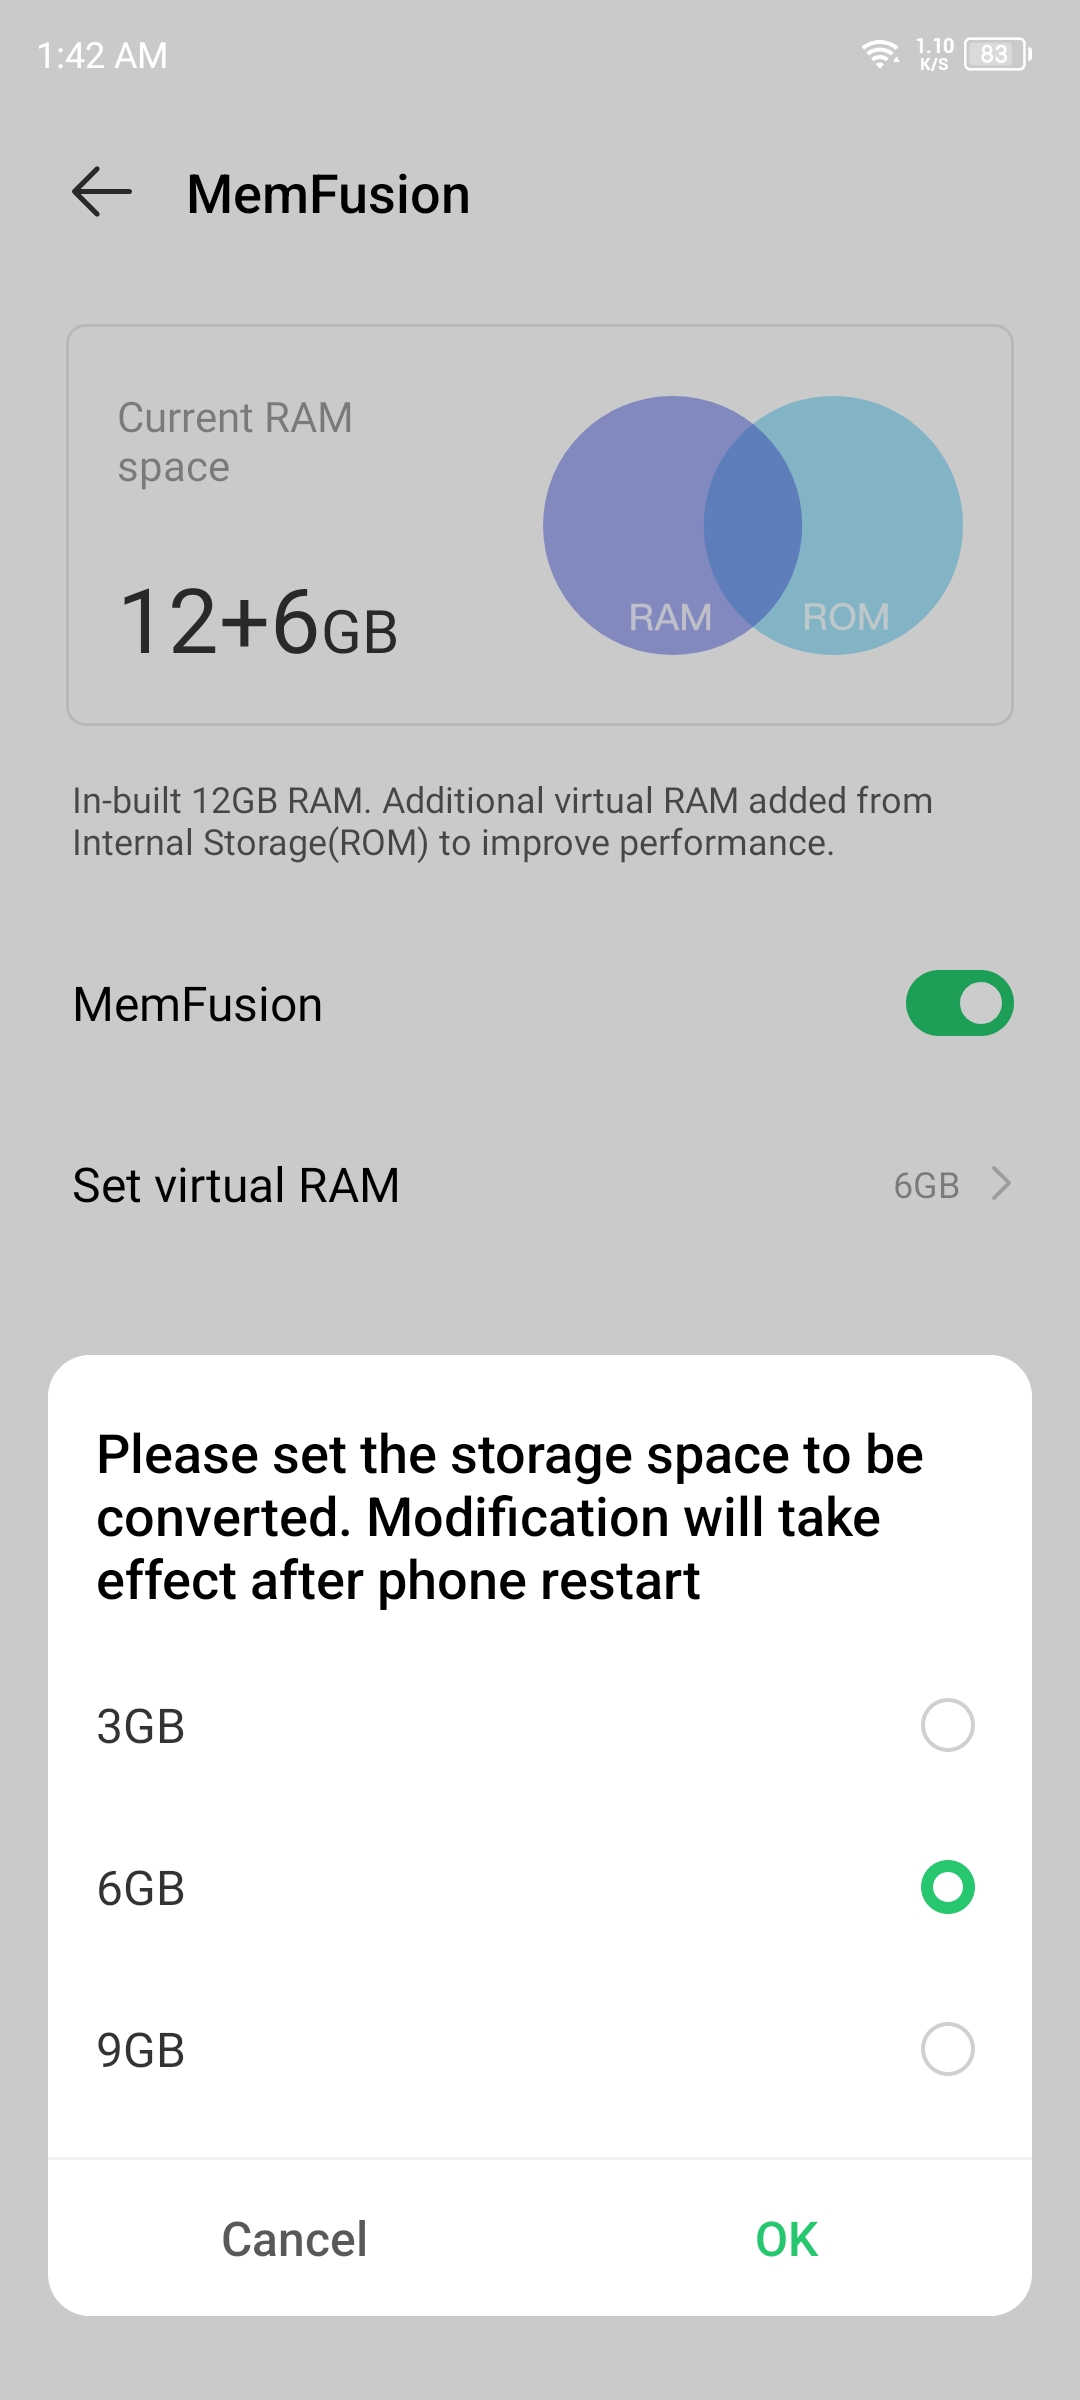The height and width of the screenshot is (2400, 1080).
Task: Tap the clock time in status bar
Action: pos(102,55)
